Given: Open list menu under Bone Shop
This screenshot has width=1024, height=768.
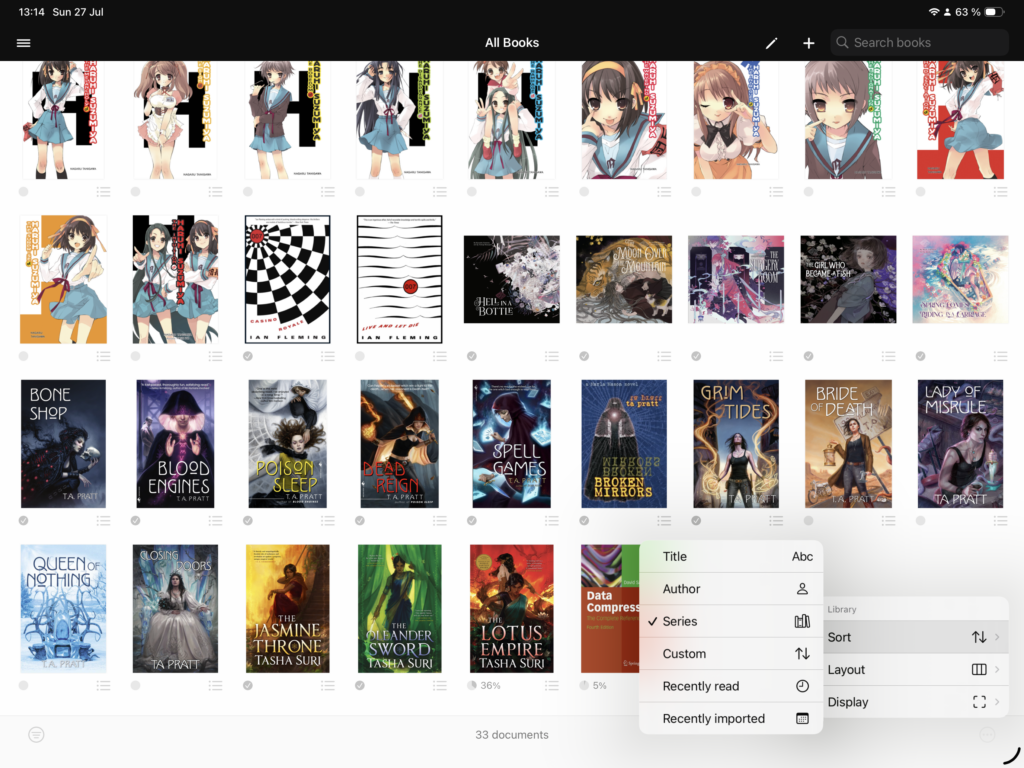Looking at the screenshot, I should (103, 520).
